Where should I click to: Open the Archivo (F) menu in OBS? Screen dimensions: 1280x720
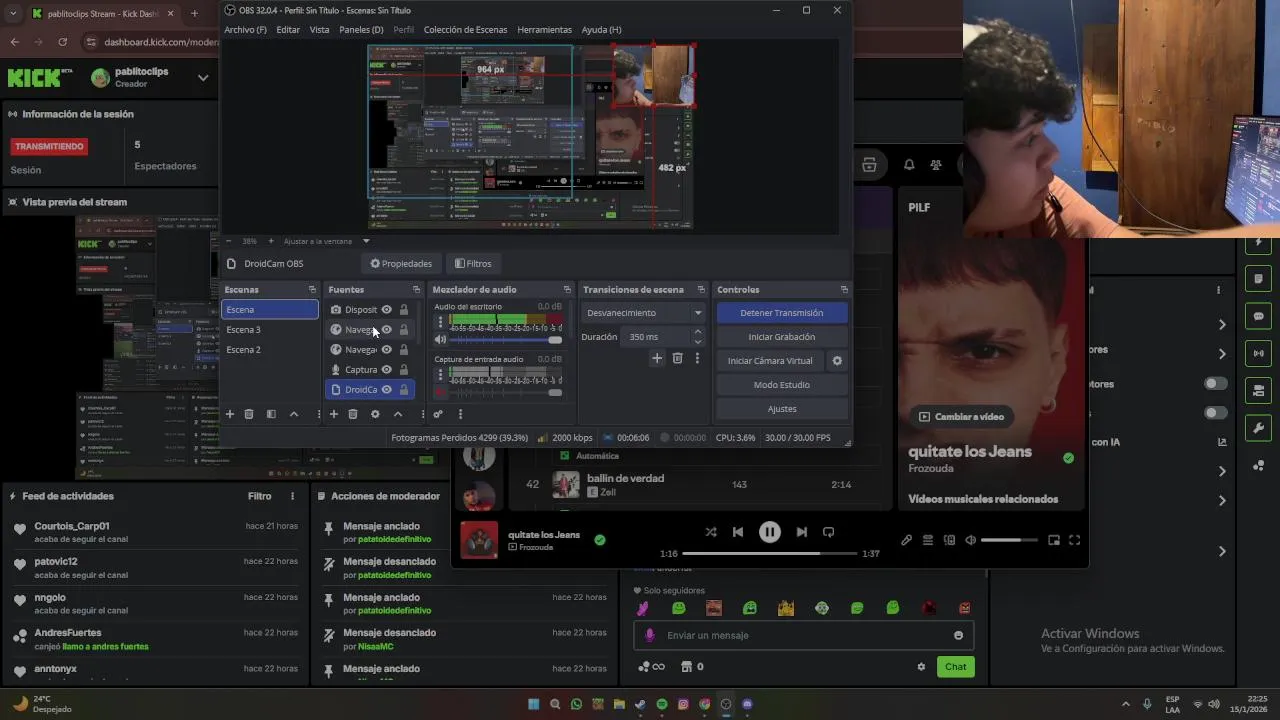pos(245,30)
